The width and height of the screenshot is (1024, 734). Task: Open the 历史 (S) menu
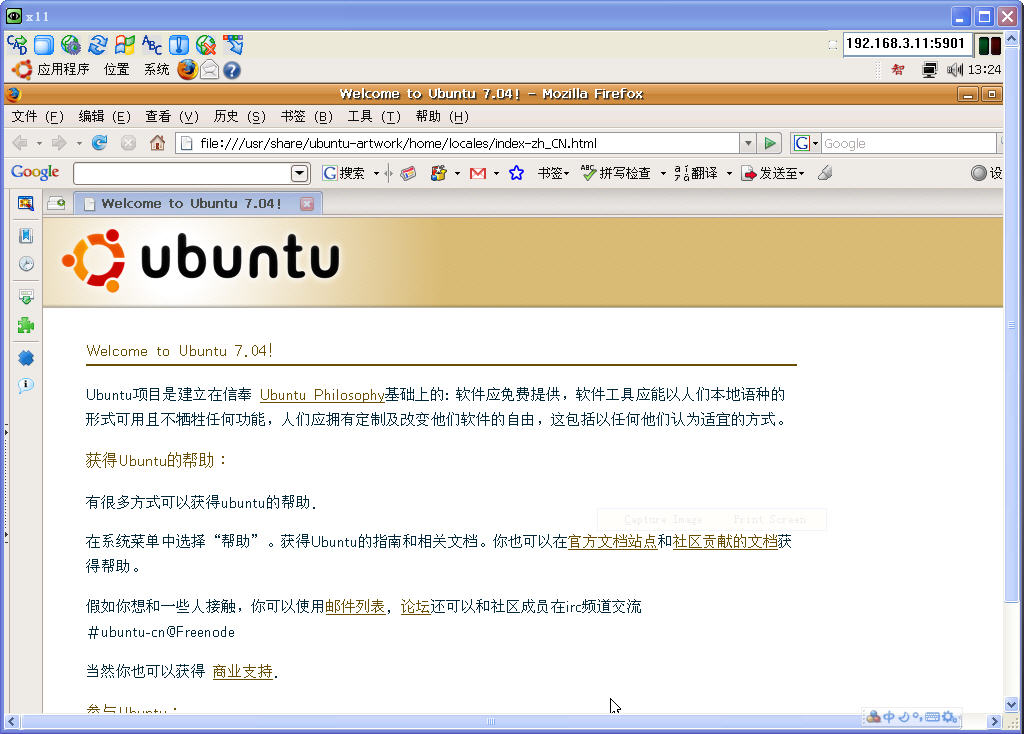pyautogui.click(x=239, y=116)
